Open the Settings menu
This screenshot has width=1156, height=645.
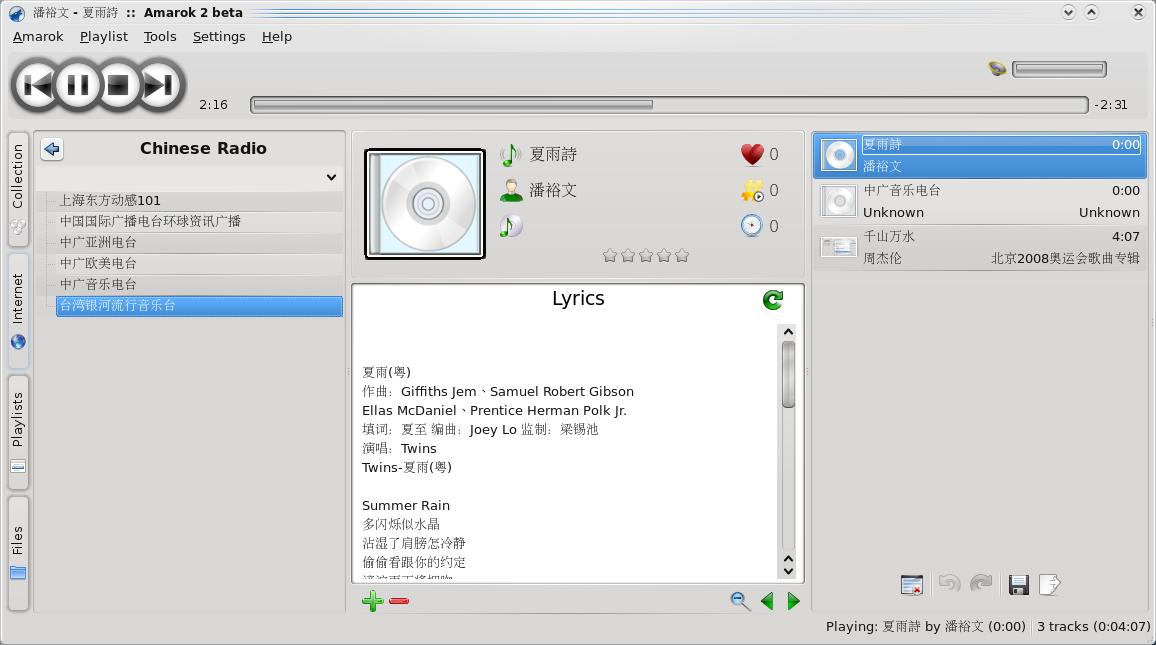[219, 36]
